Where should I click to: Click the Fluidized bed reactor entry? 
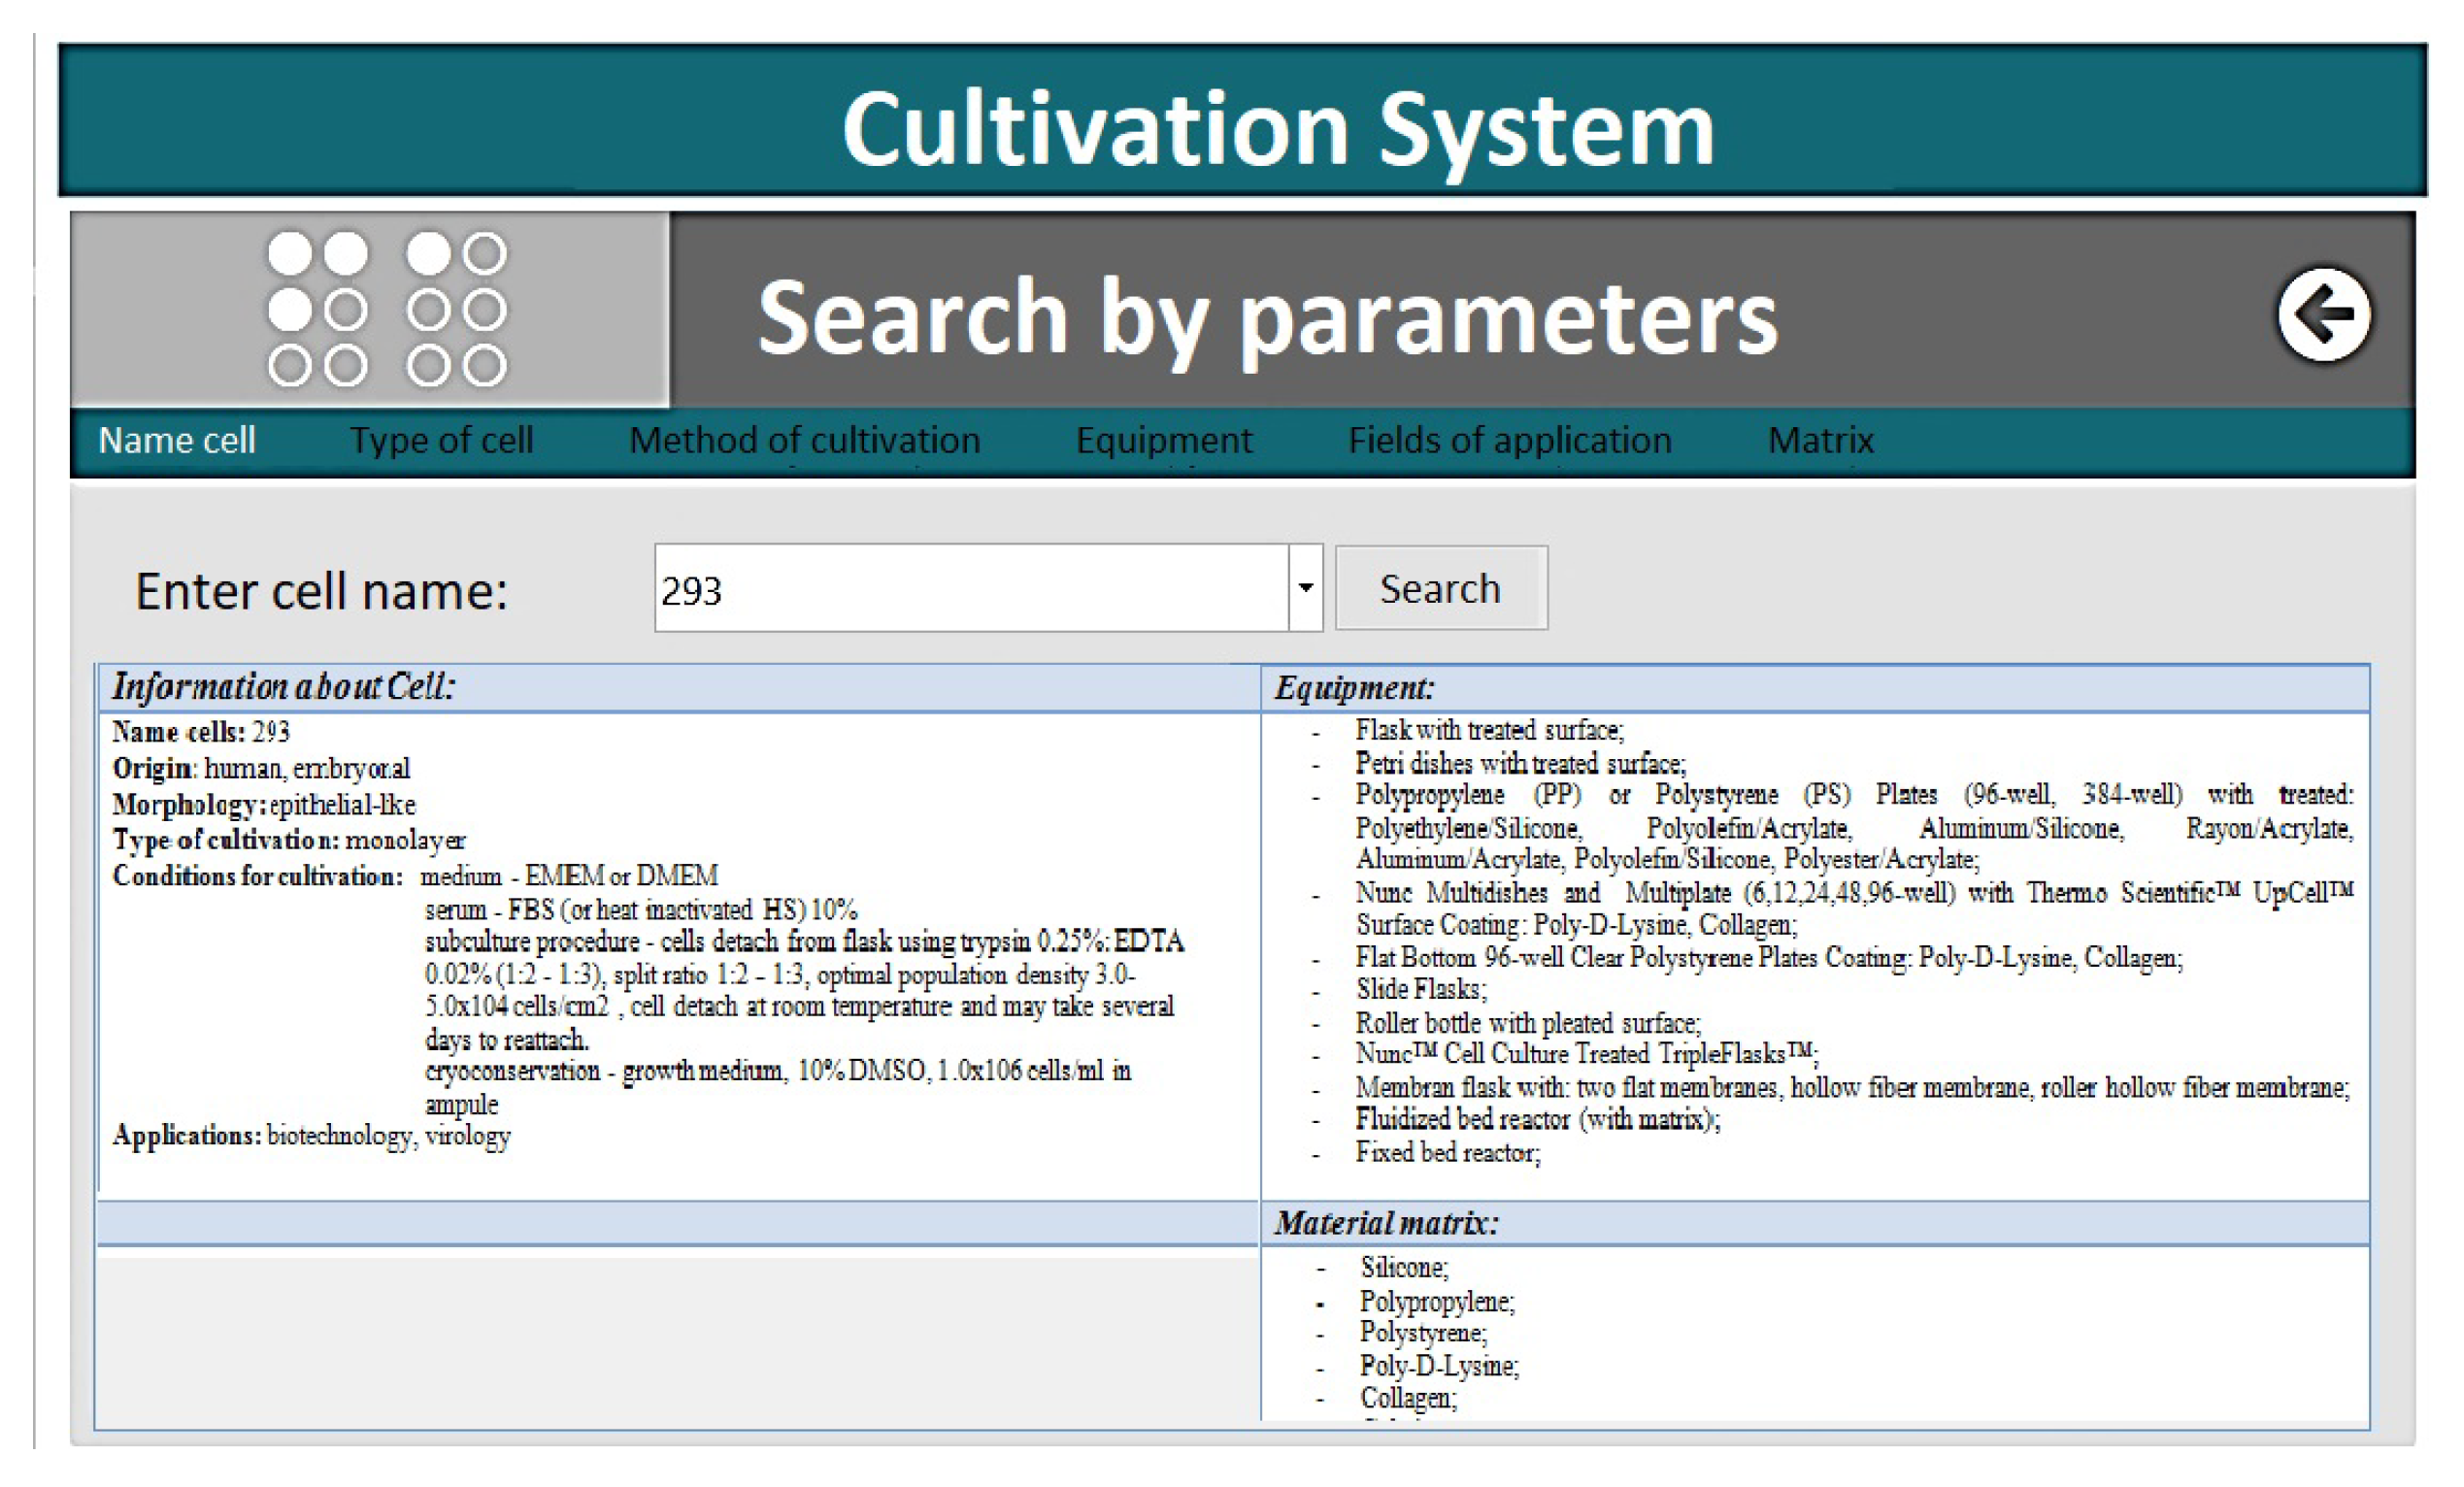1536,1119
